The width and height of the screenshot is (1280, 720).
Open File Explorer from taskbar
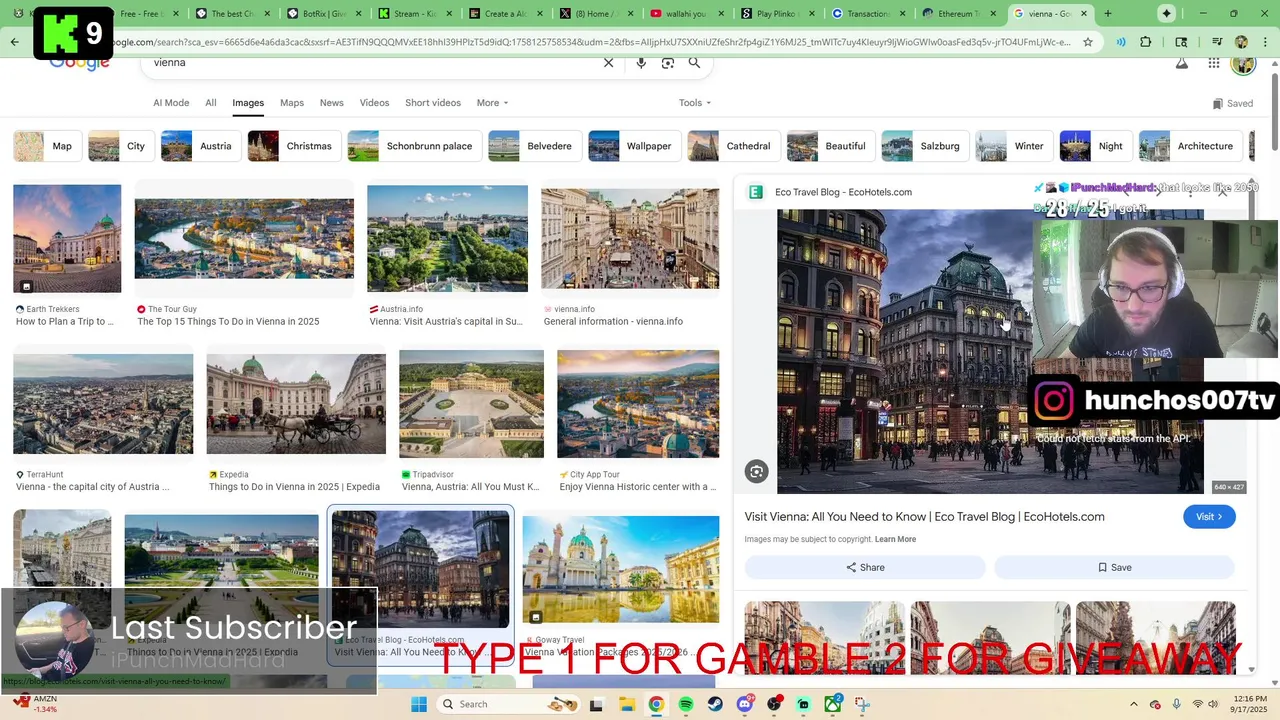coord(626,704)
